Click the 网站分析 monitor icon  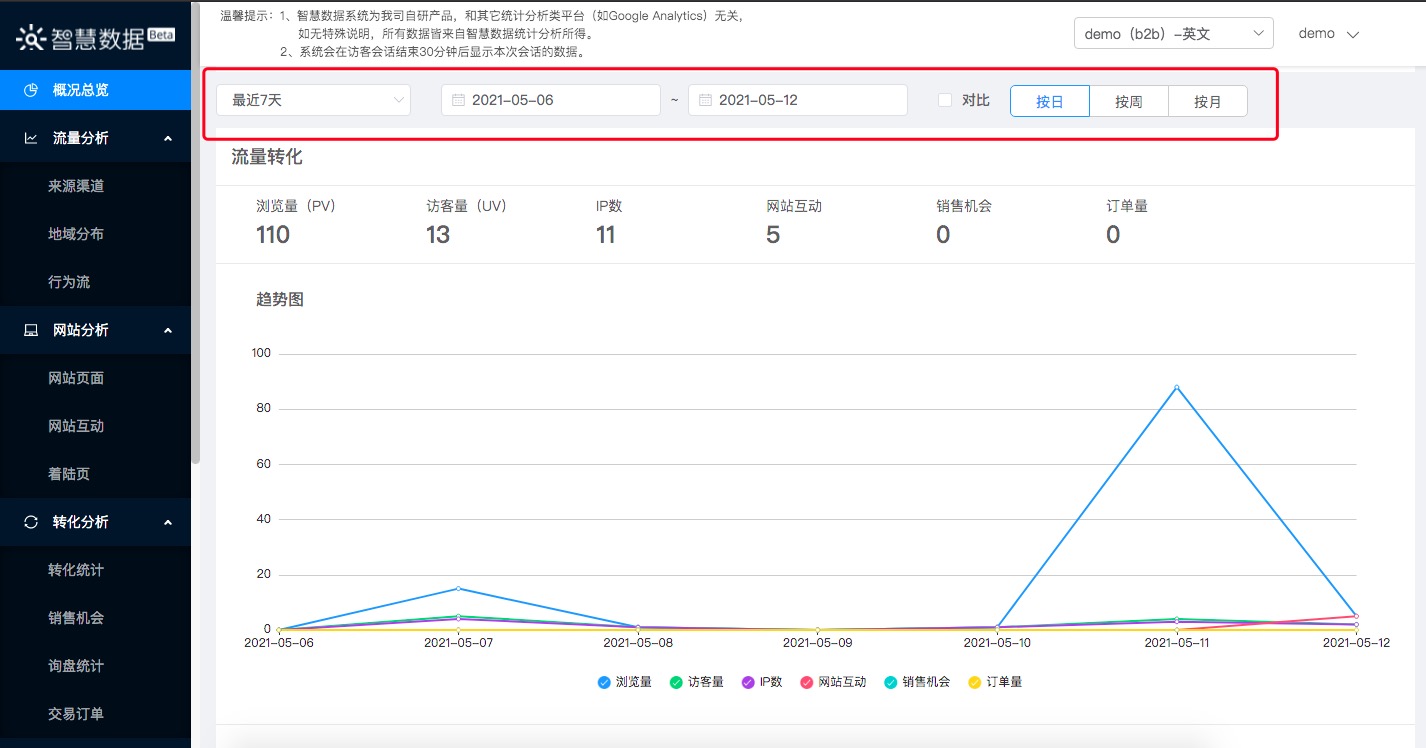point(30,330)
